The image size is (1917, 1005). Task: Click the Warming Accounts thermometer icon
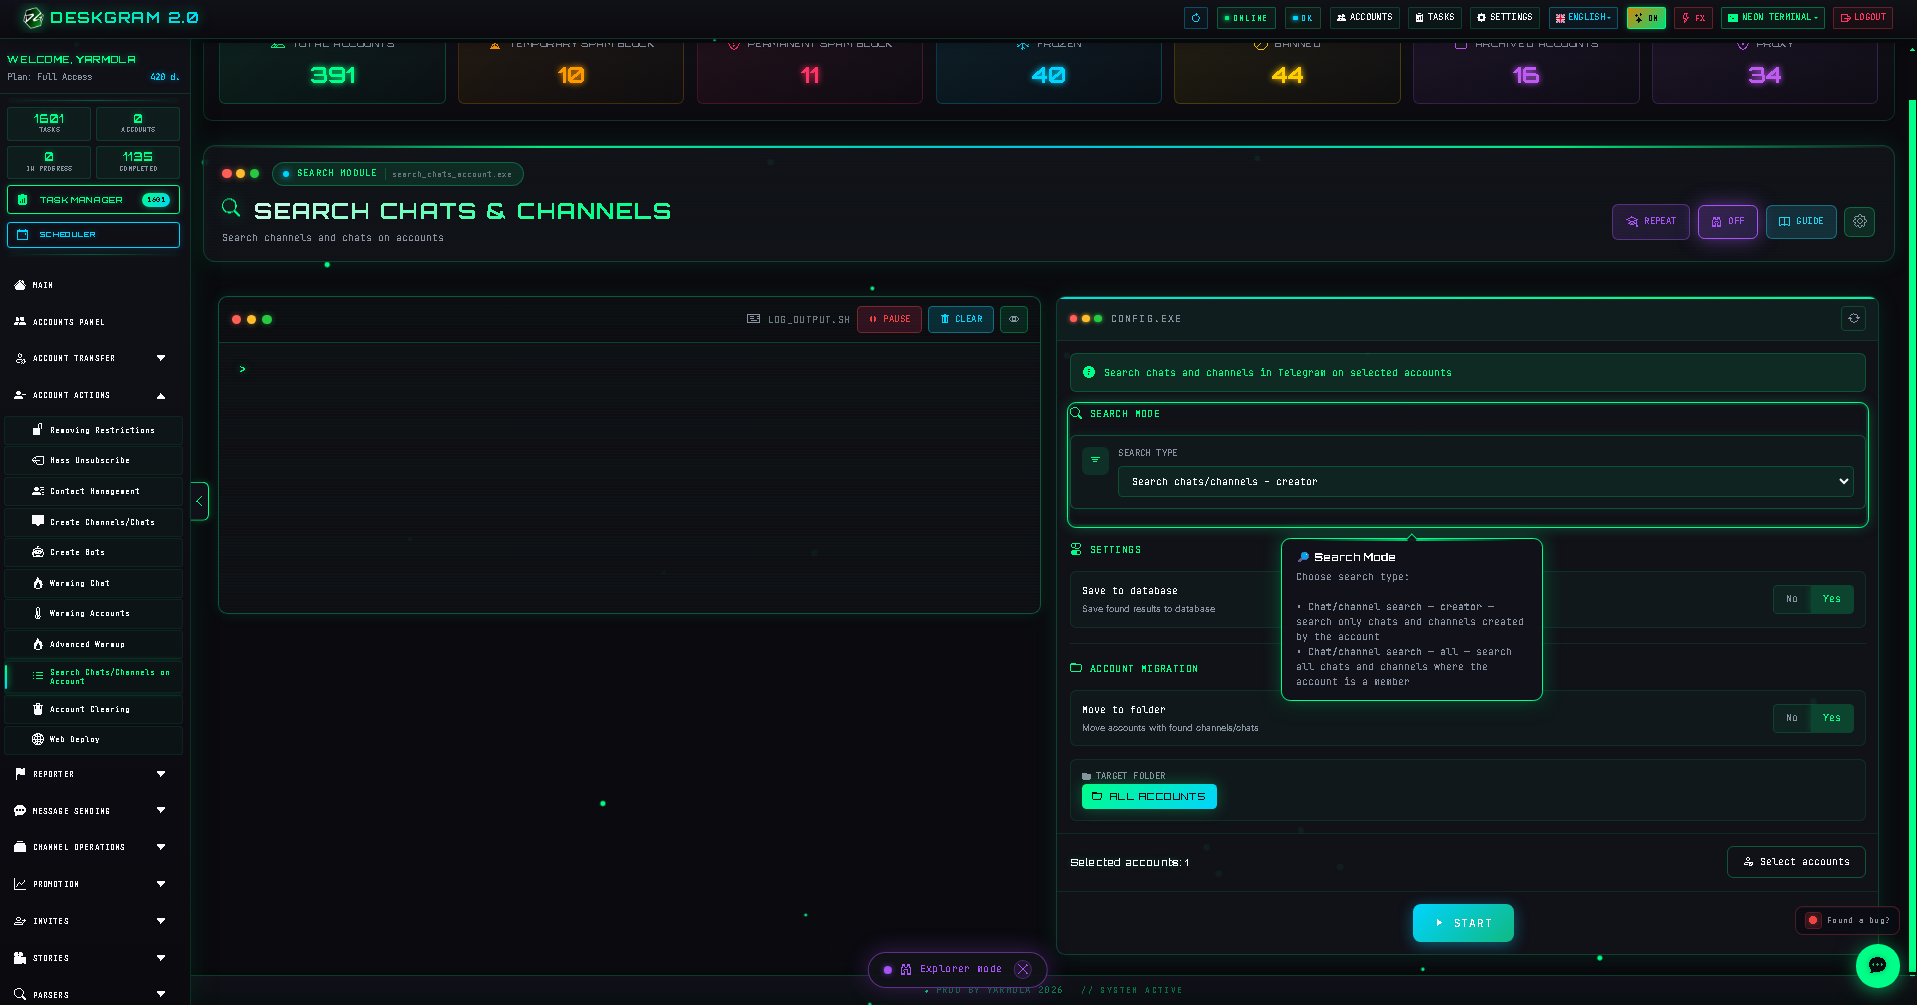point(38,613)
